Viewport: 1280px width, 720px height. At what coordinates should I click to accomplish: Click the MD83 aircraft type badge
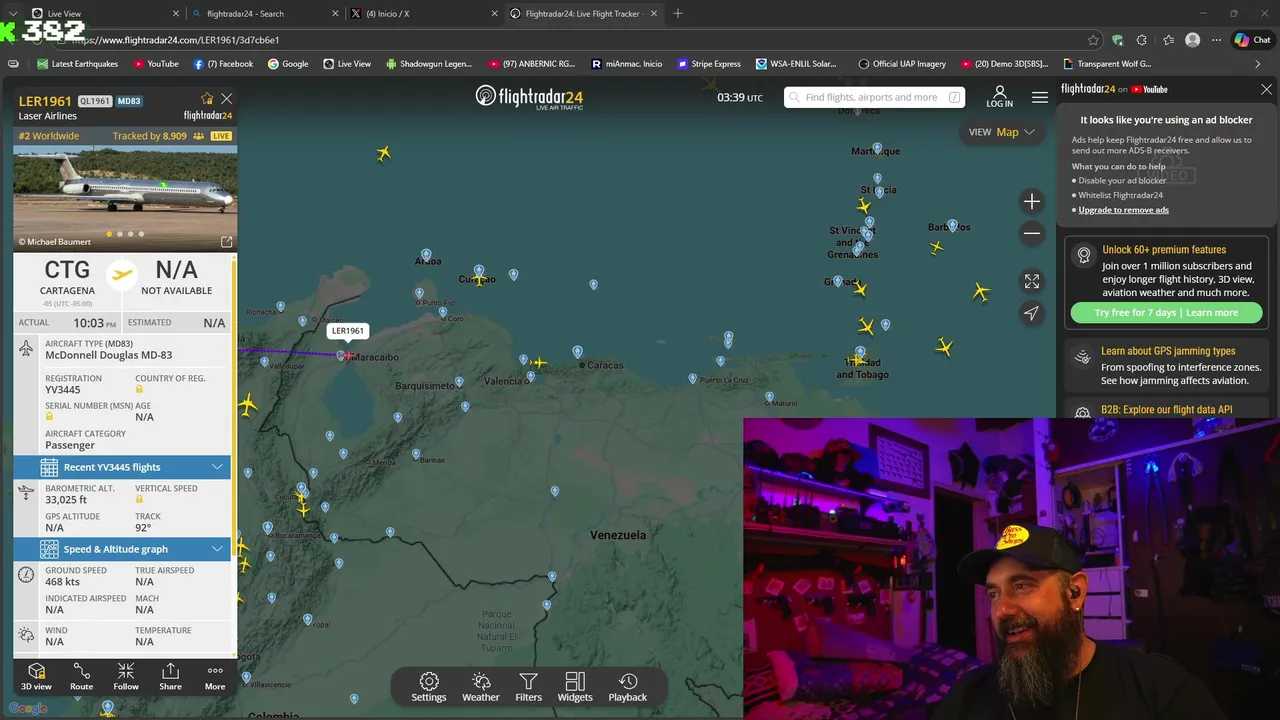pos(129,101)
